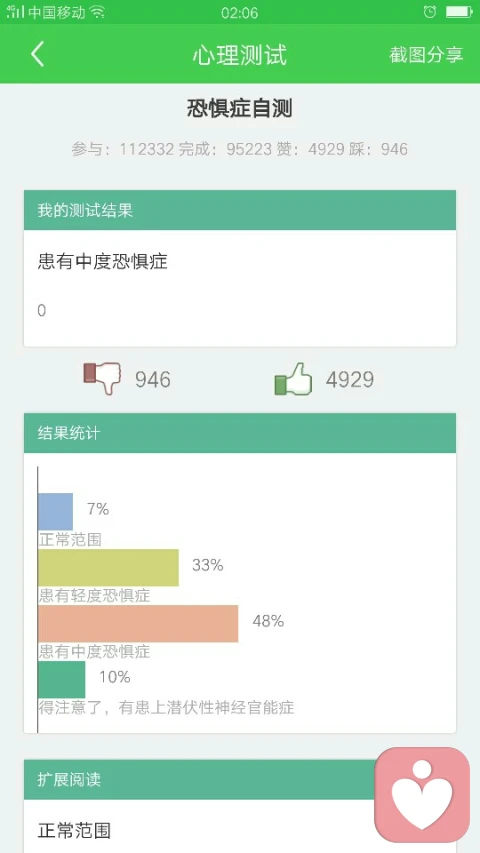
Task: Tap the orange 48% 患有中度恐惧症 bar
Action: 138,623
